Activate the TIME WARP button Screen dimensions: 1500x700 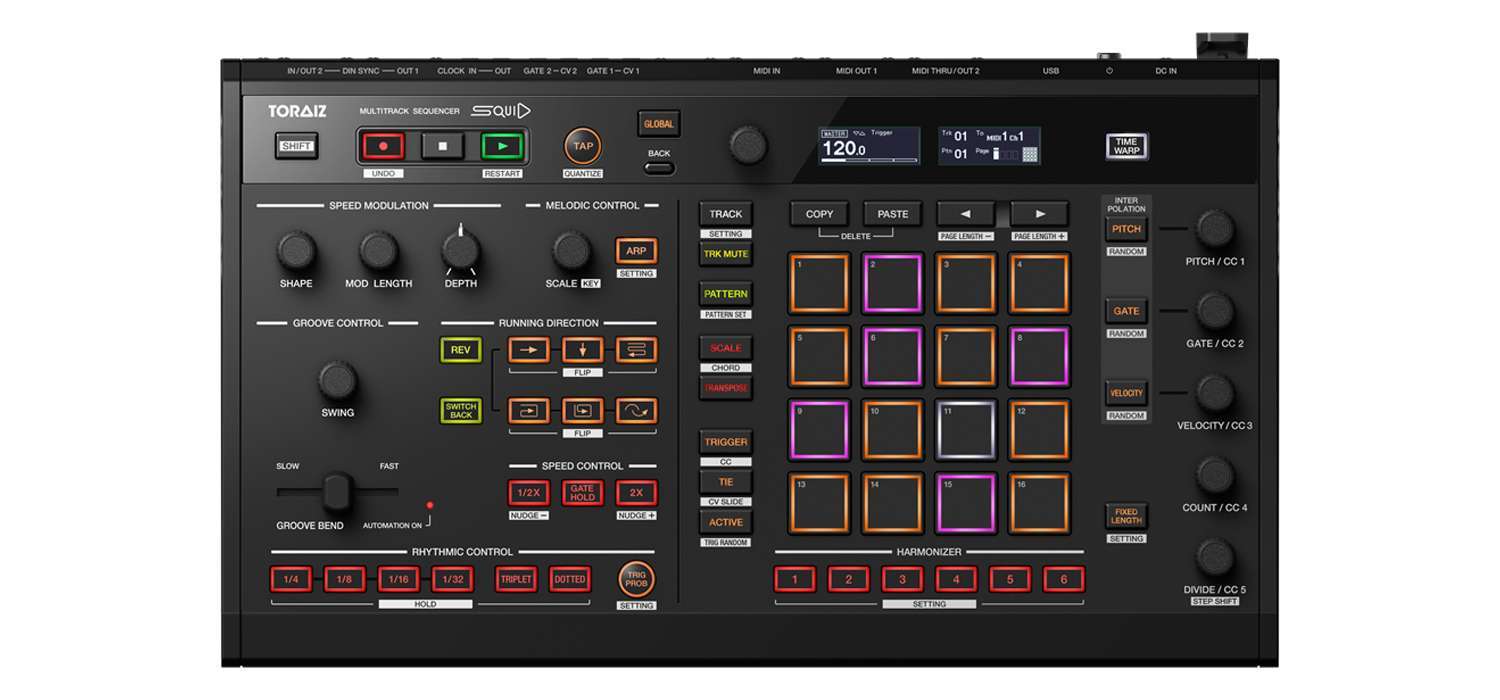coord(1126,146)
